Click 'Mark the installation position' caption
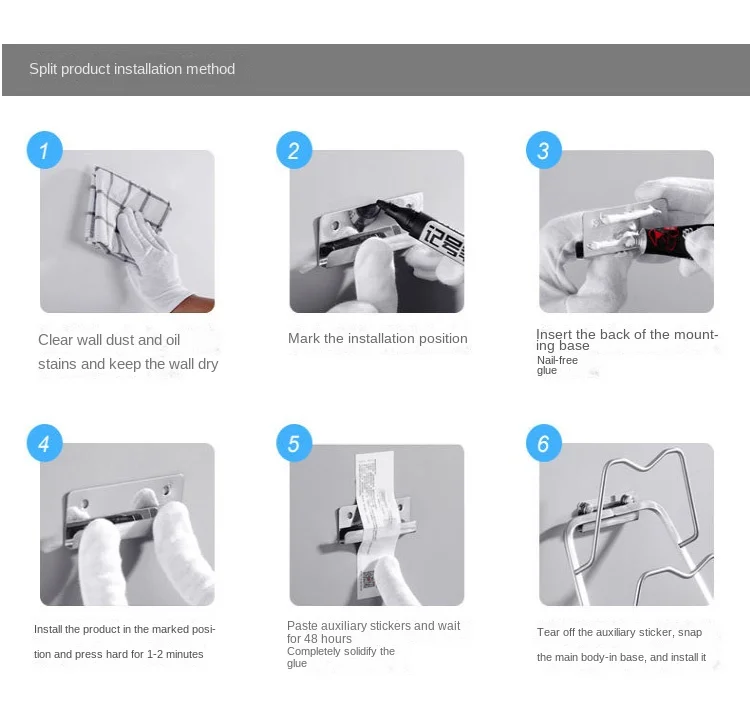Image resolution: width=750 pixels, height=708 pixels. coord(378,339)
